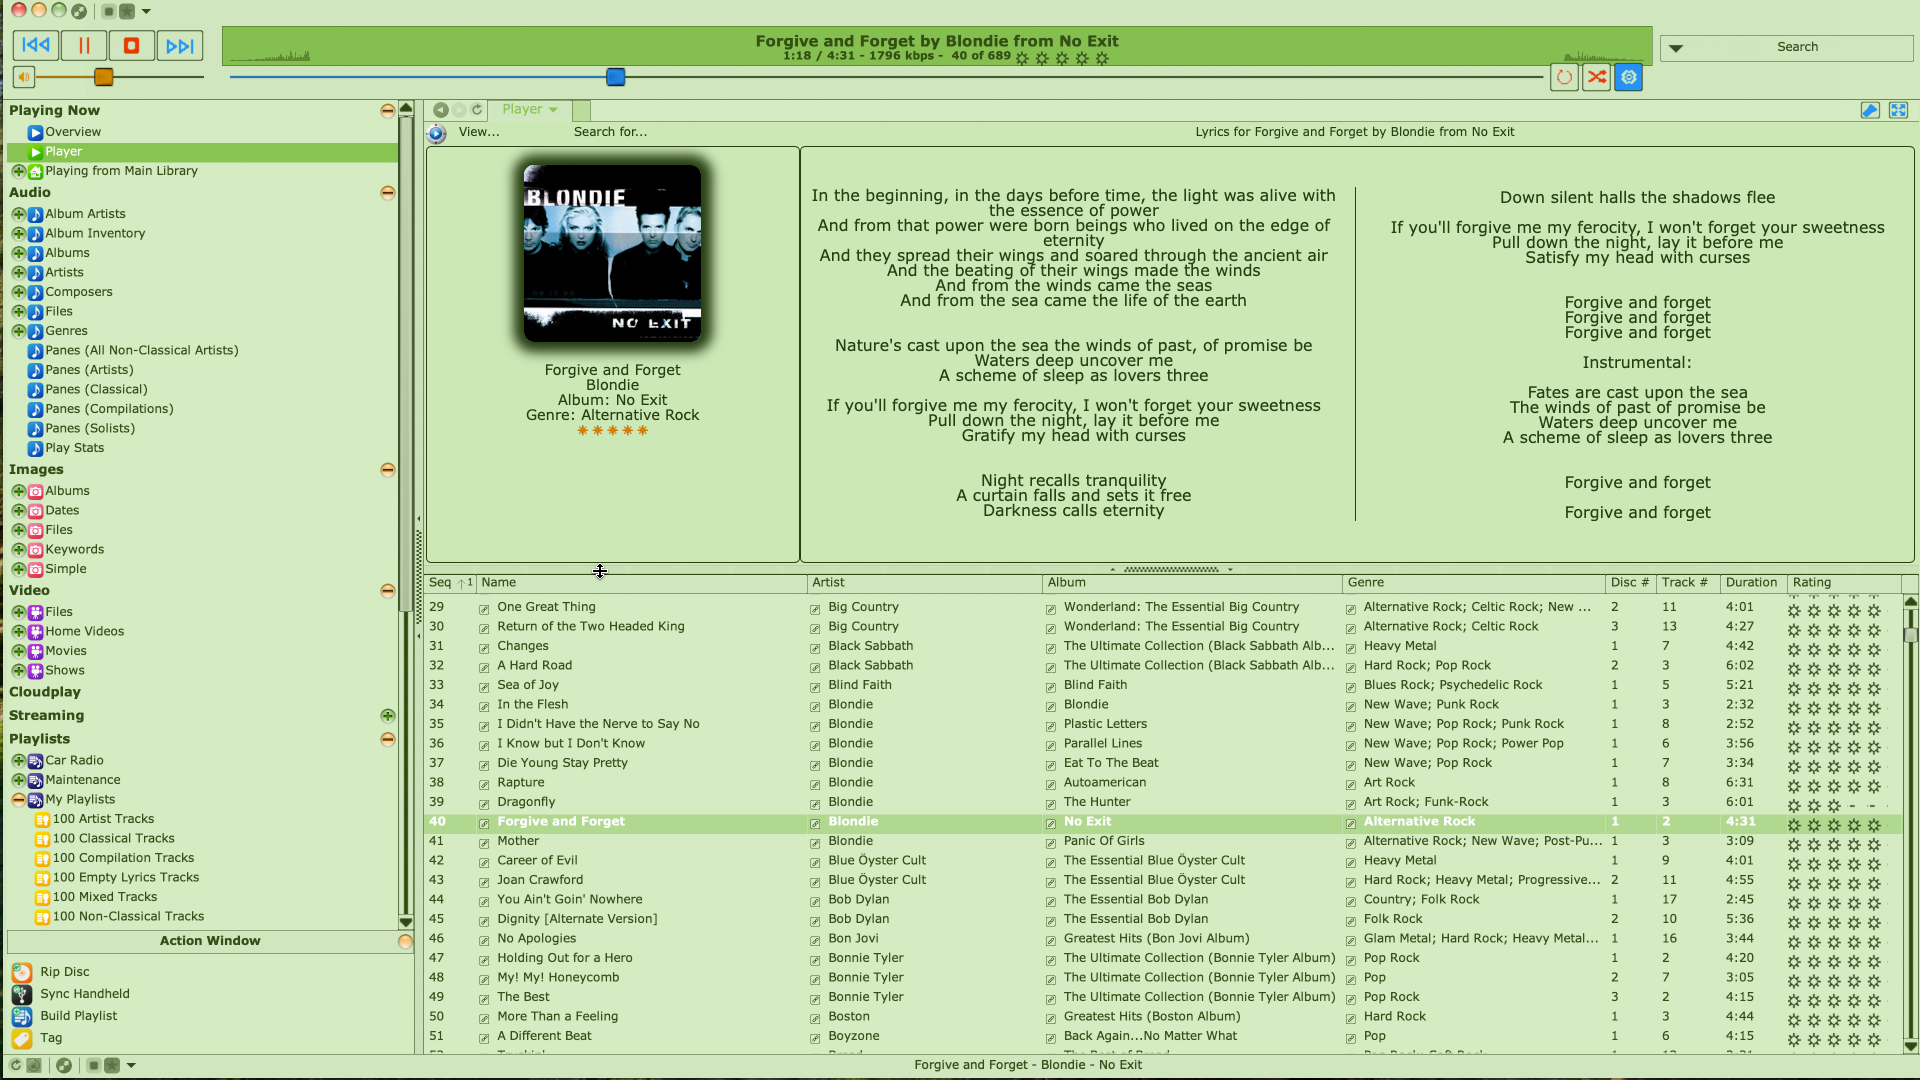Open Panes (Classical) view
The height and width of the screenshot is (1080, 1920).
tap(95, 389)
